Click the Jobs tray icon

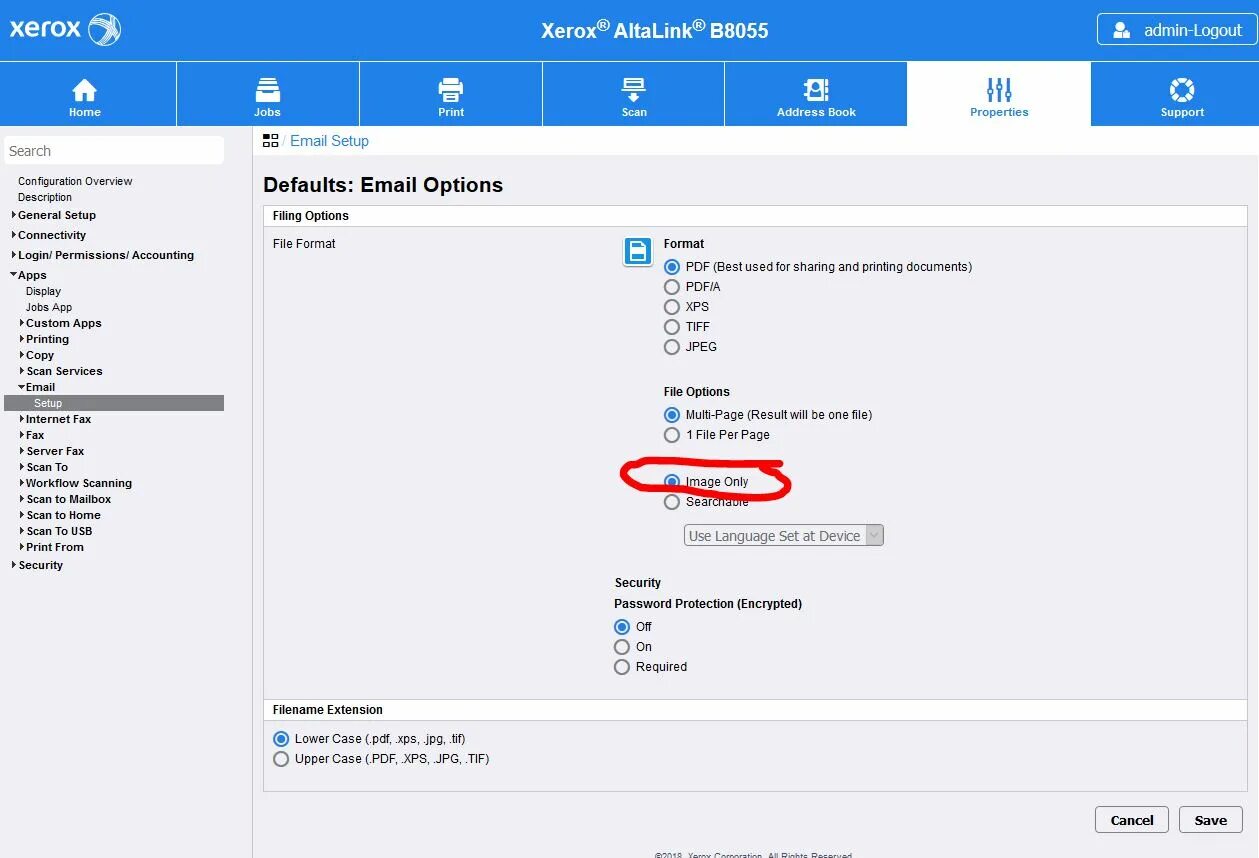[267, 90]
